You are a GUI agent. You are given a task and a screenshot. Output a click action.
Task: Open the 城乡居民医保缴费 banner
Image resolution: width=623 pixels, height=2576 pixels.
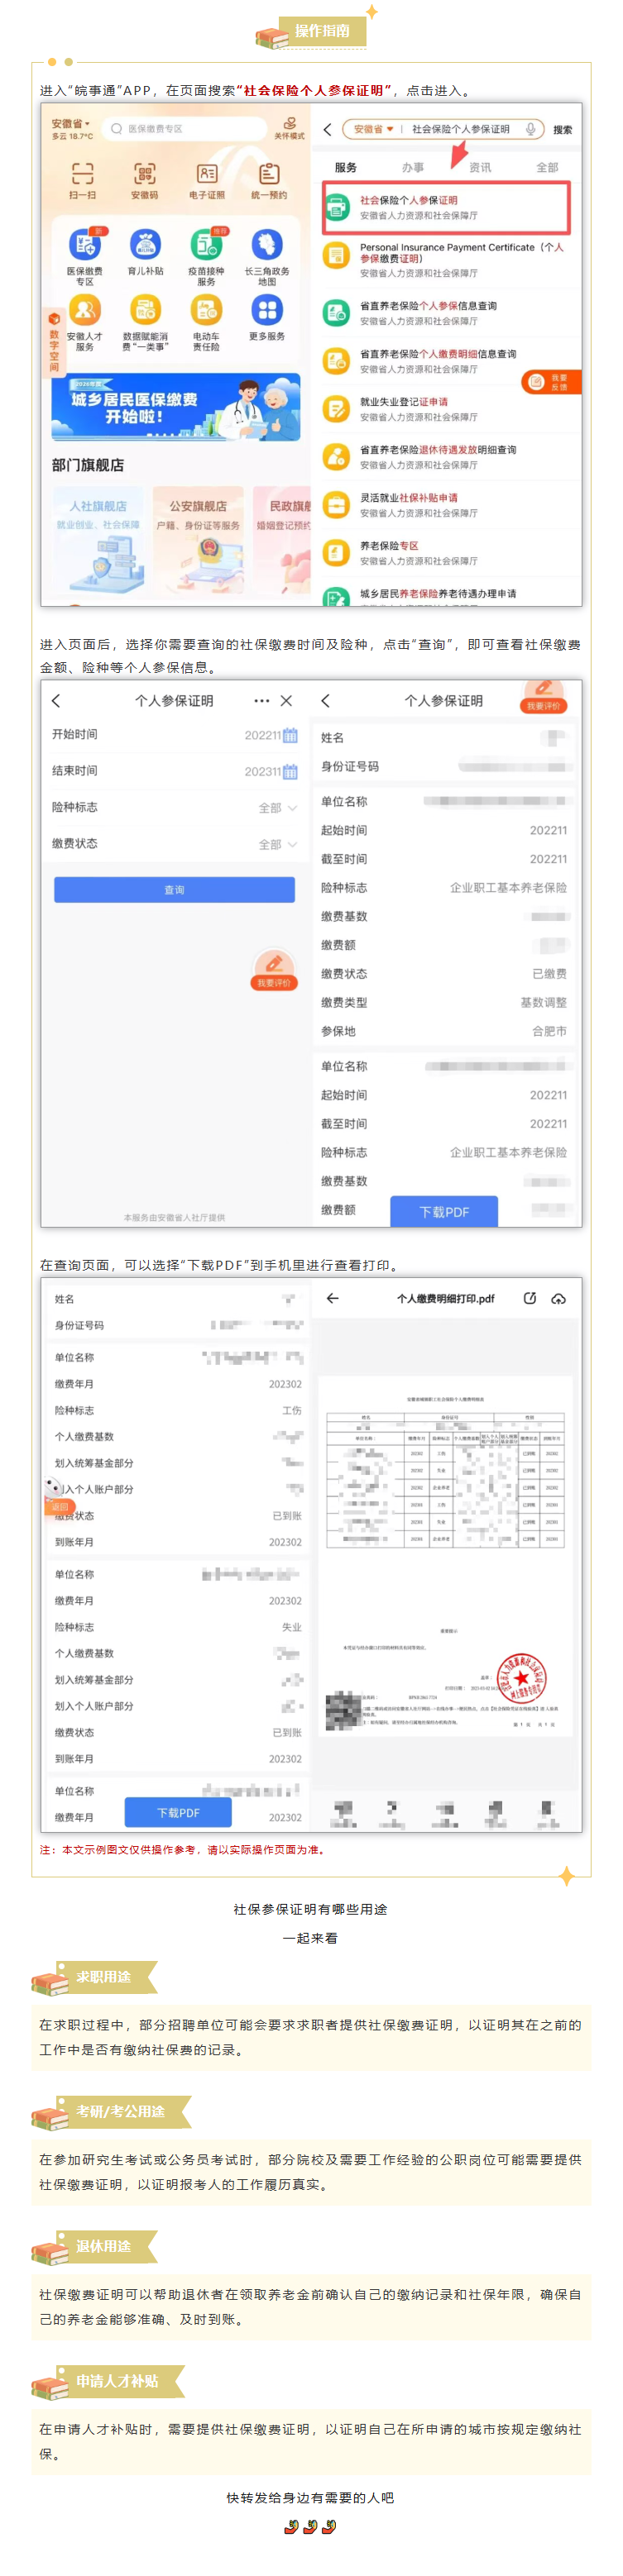coord(175,407)
